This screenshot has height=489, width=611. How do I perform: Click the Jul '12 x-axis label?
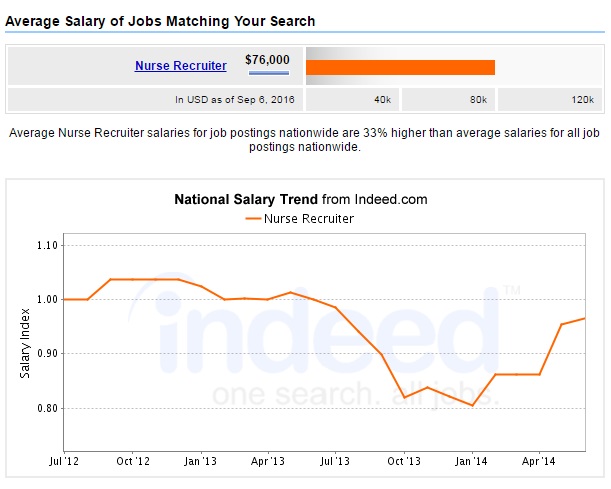[x=64, y=461]
